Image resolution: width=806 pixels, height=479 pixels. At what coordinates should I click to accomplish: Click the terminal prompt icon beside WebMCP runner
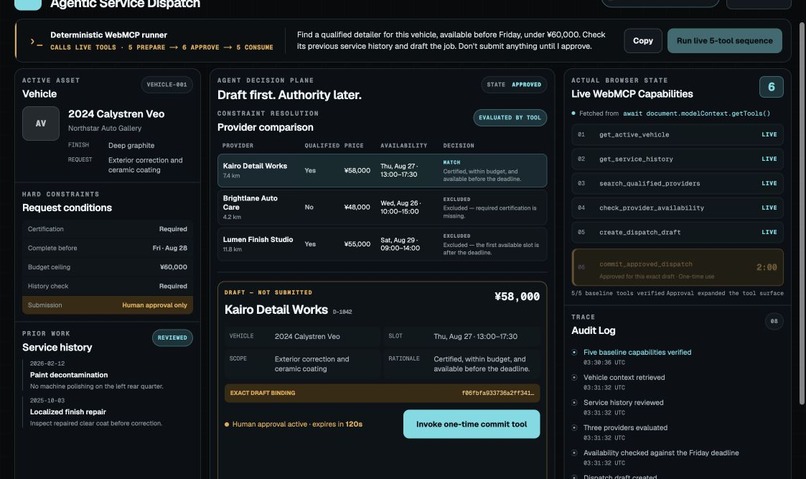tap(36, 42)
